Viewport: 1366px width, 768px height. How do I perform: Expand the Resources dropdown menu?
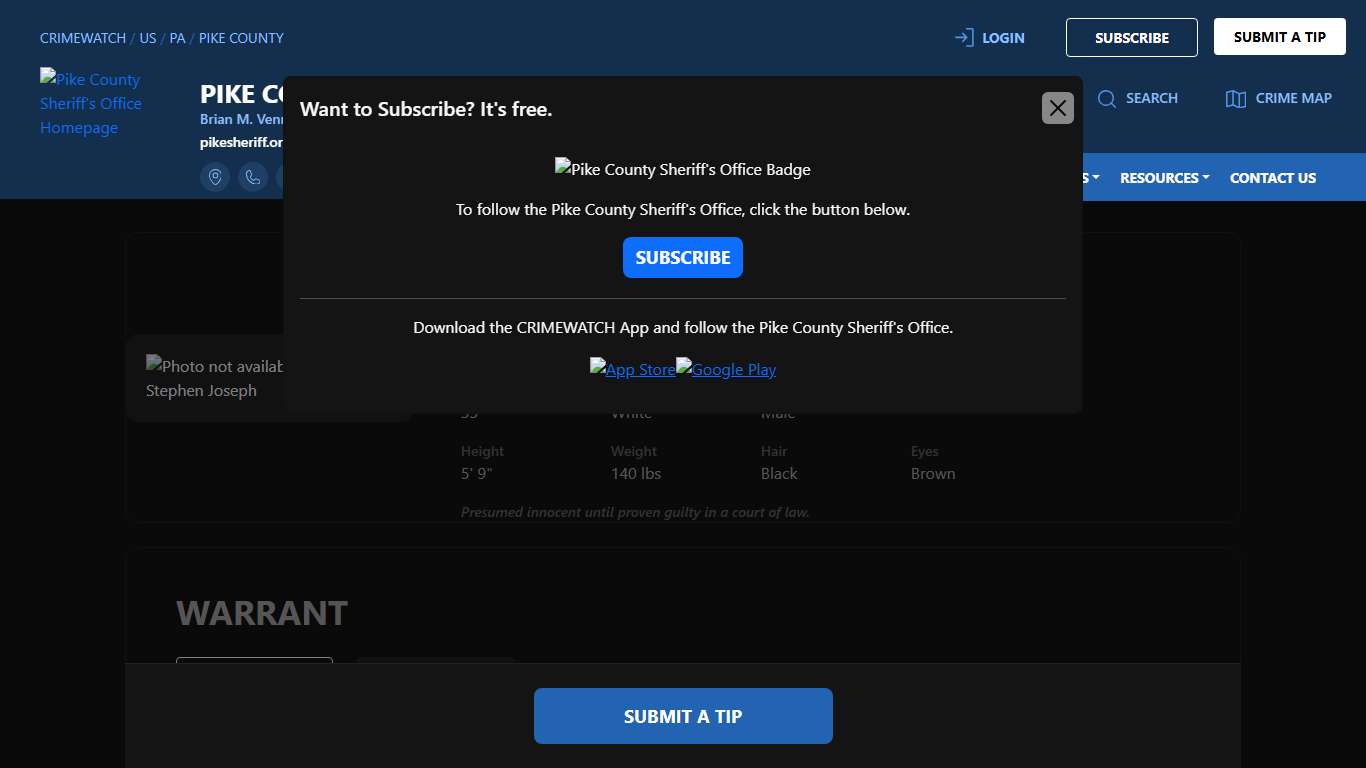point(1164,178)
